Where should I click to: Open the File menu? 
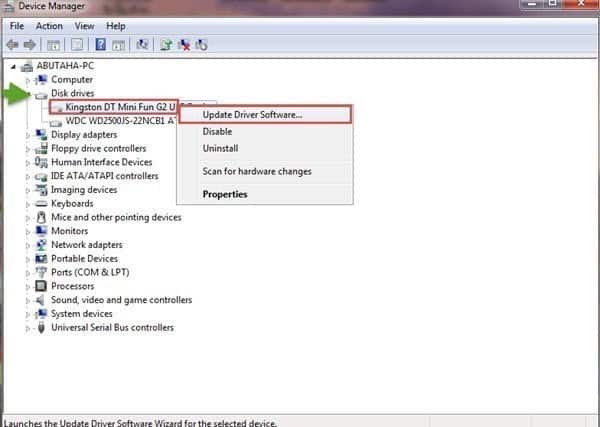point(17,26)
